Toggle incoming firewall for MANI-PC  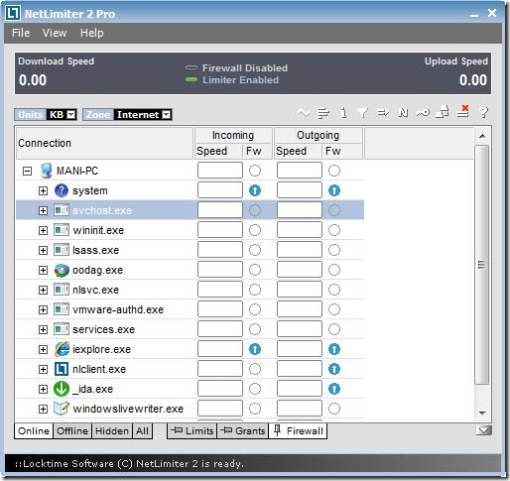pos(255,171)
